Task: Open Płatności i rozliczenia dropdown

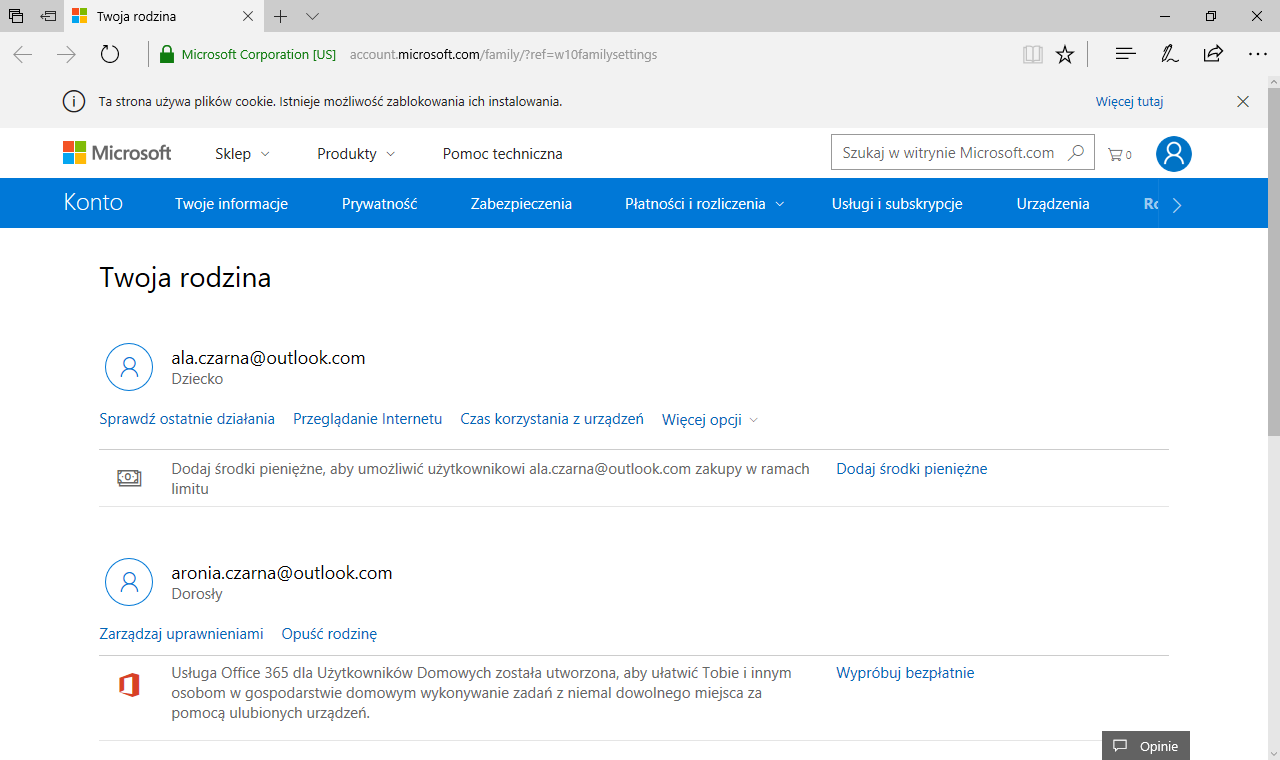Action: [x=704, y=204]
